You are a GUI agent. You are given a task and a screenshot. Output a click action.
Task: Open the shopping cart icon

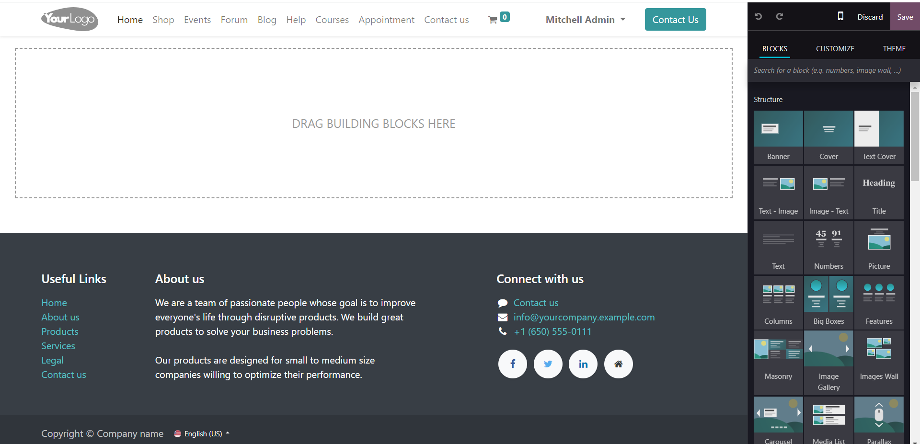[x=492, y=19]
